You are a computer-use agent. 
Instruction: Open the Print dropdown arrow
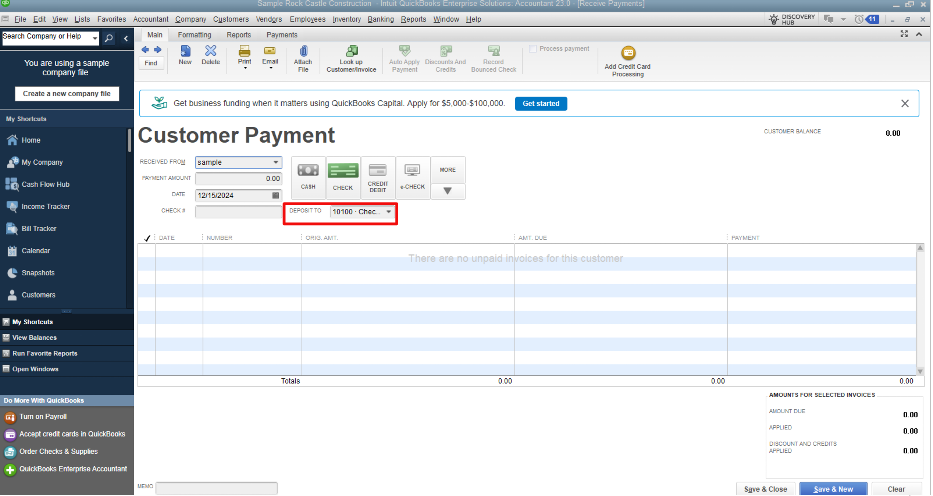coord(245,68)
